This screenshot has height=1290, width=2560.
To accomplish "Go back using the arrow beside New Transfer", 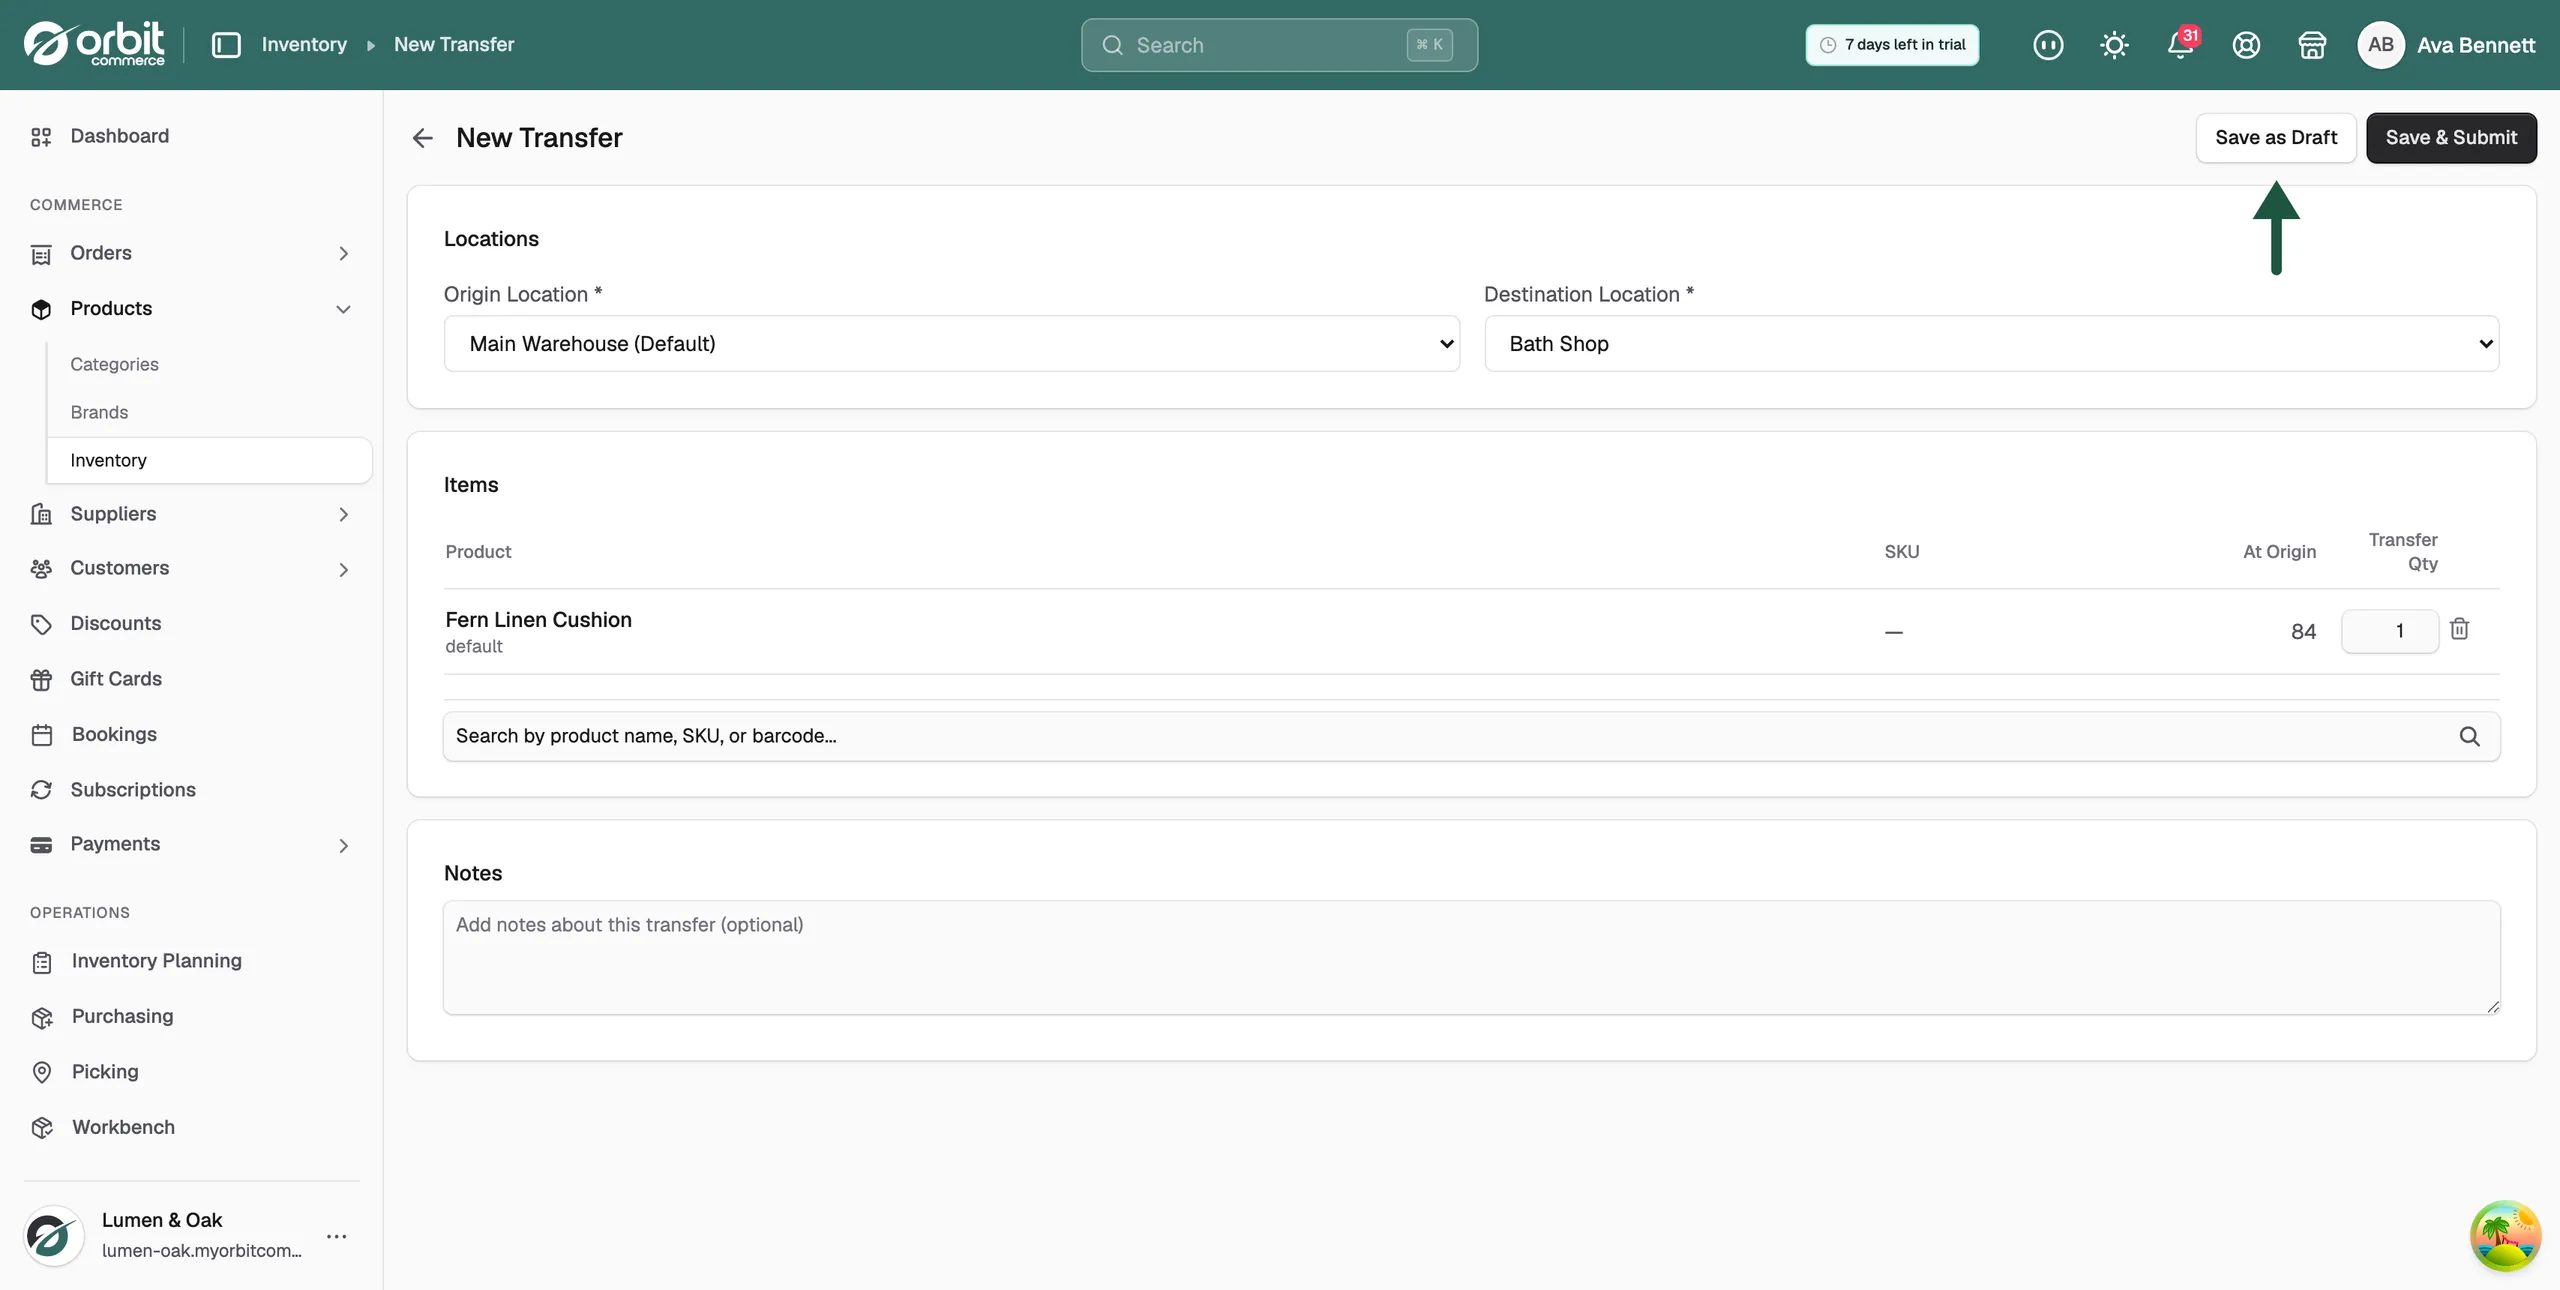I will pyautogui.click(x=423, y=138).
